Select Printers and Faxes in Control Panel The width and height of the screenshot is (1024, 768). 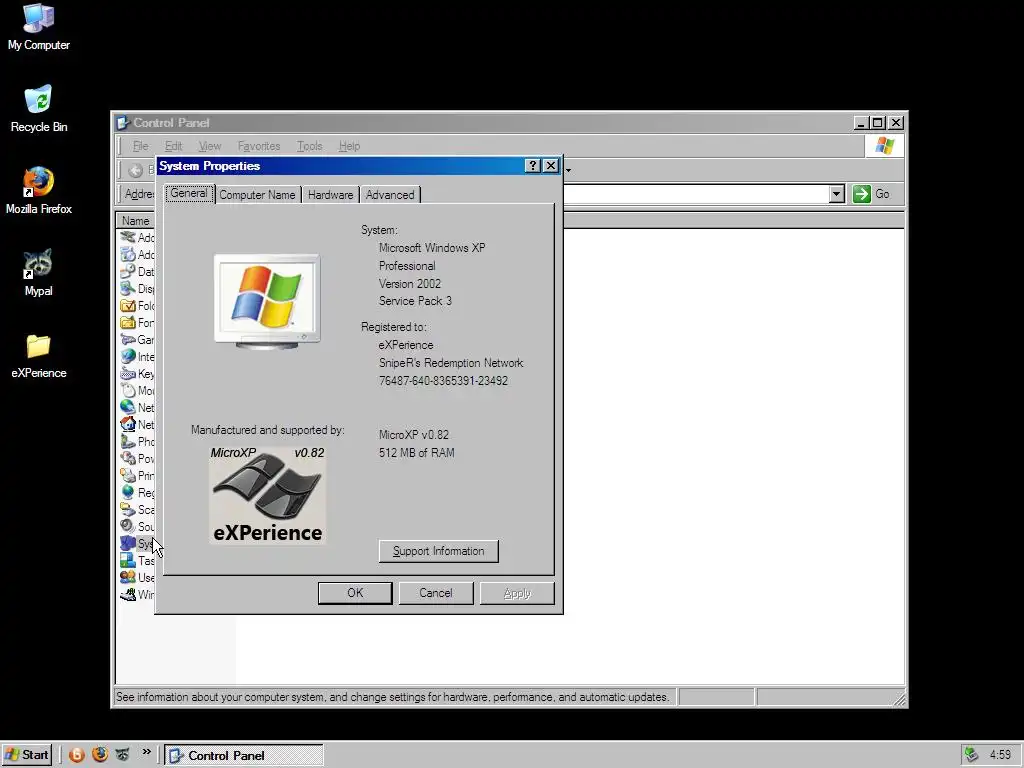[137, 475]
